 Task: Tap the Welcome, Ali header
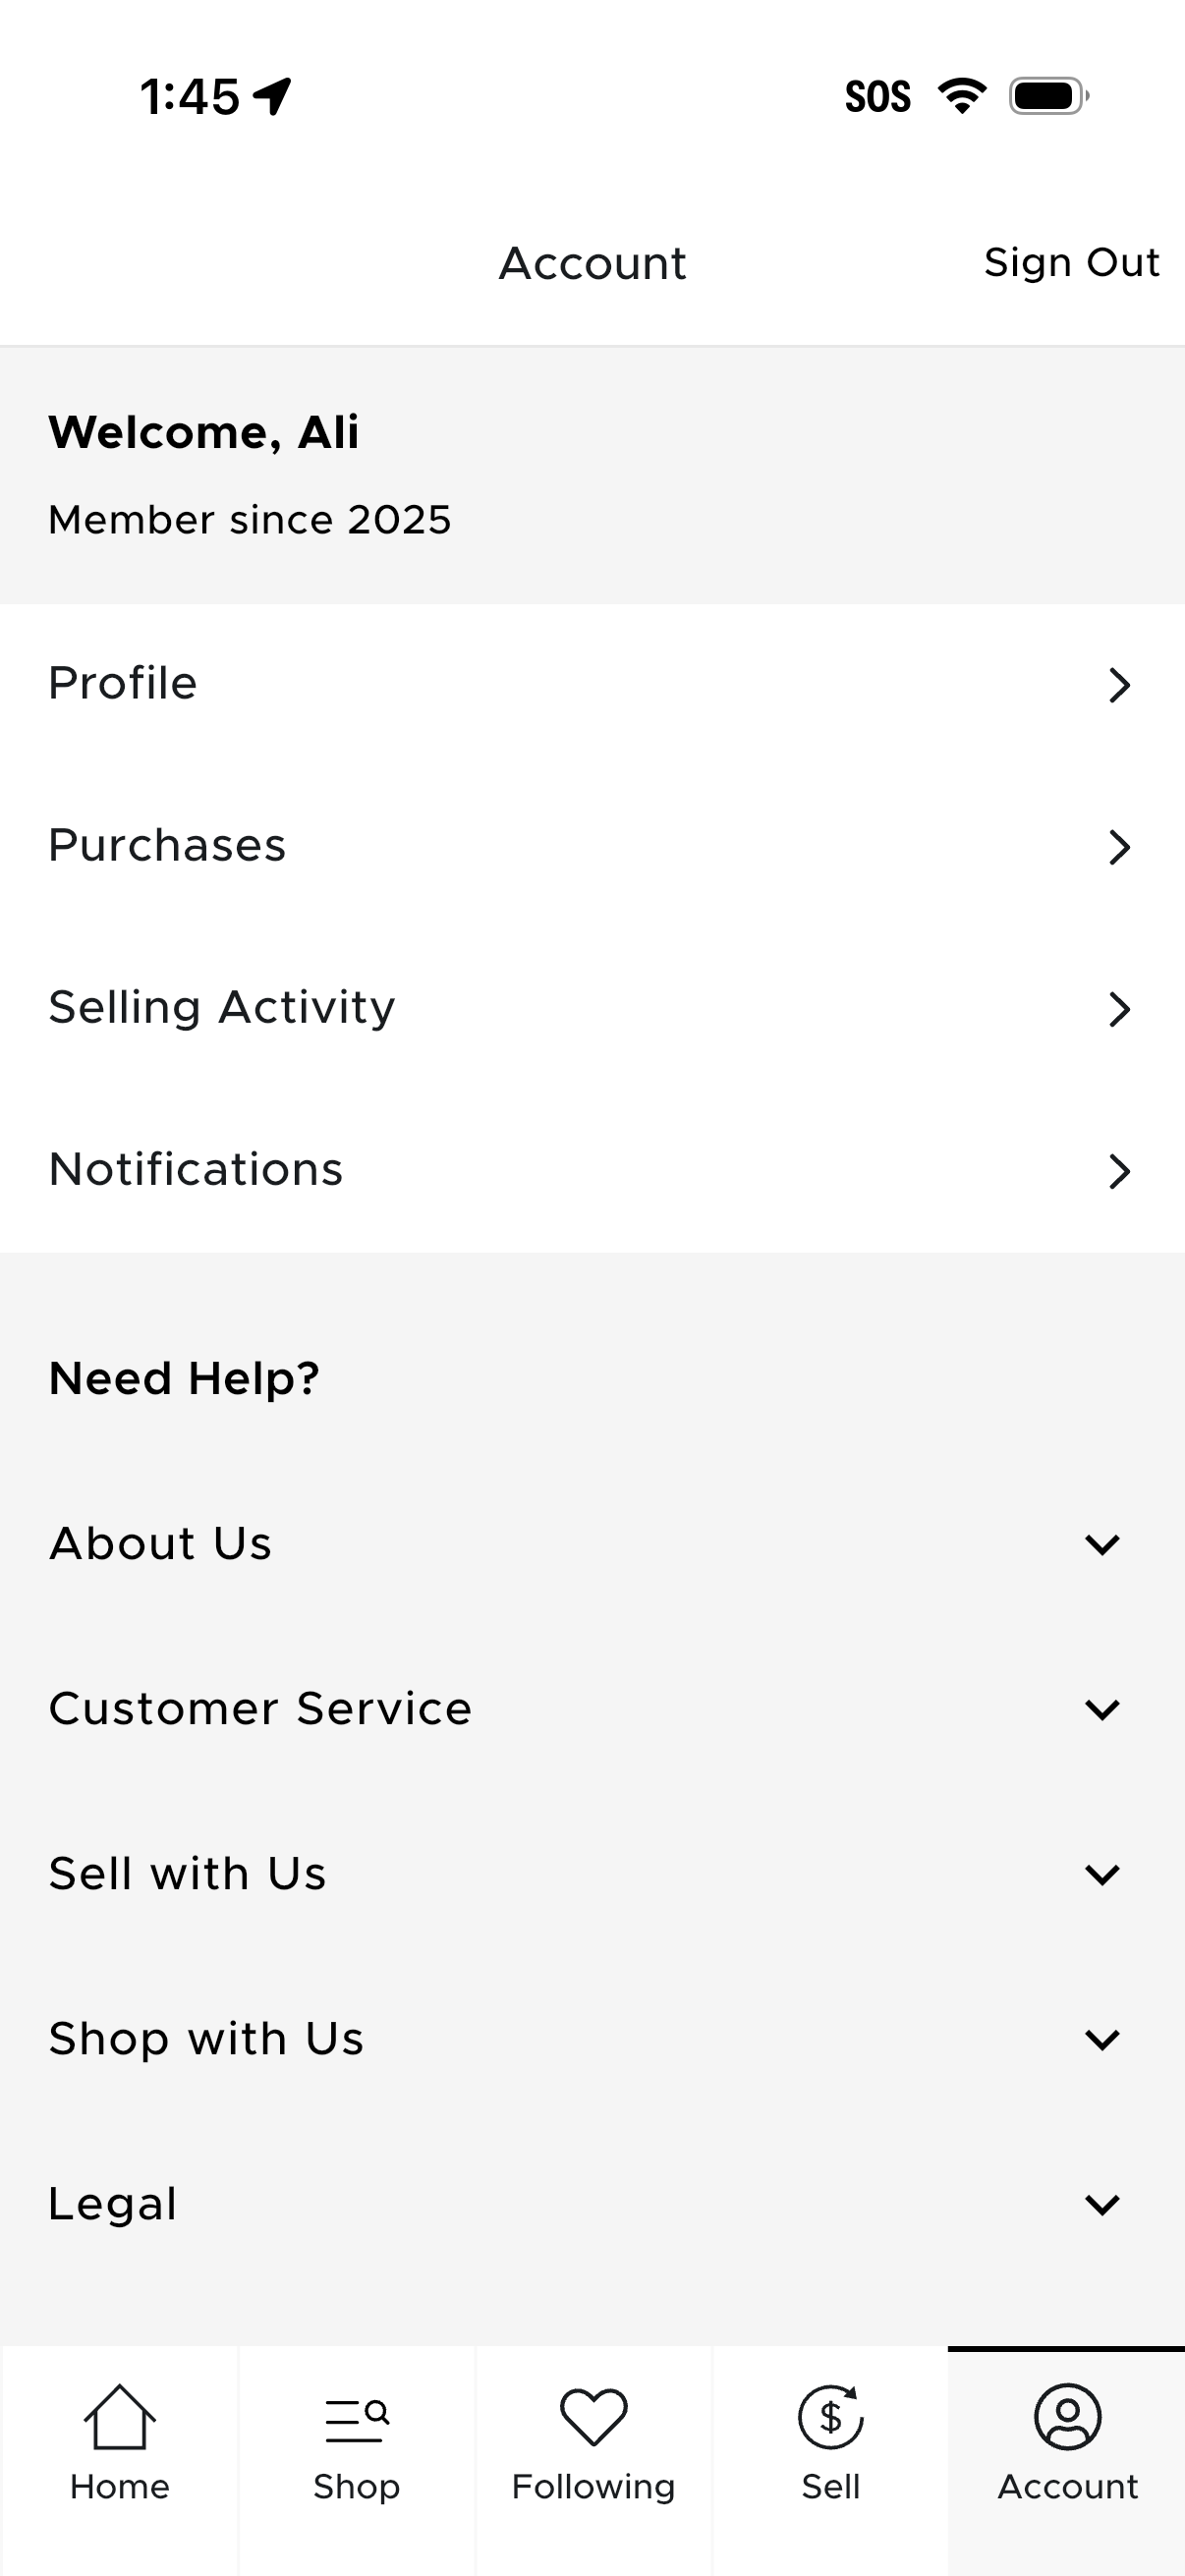pyautogui.click(x=204, y=432)
